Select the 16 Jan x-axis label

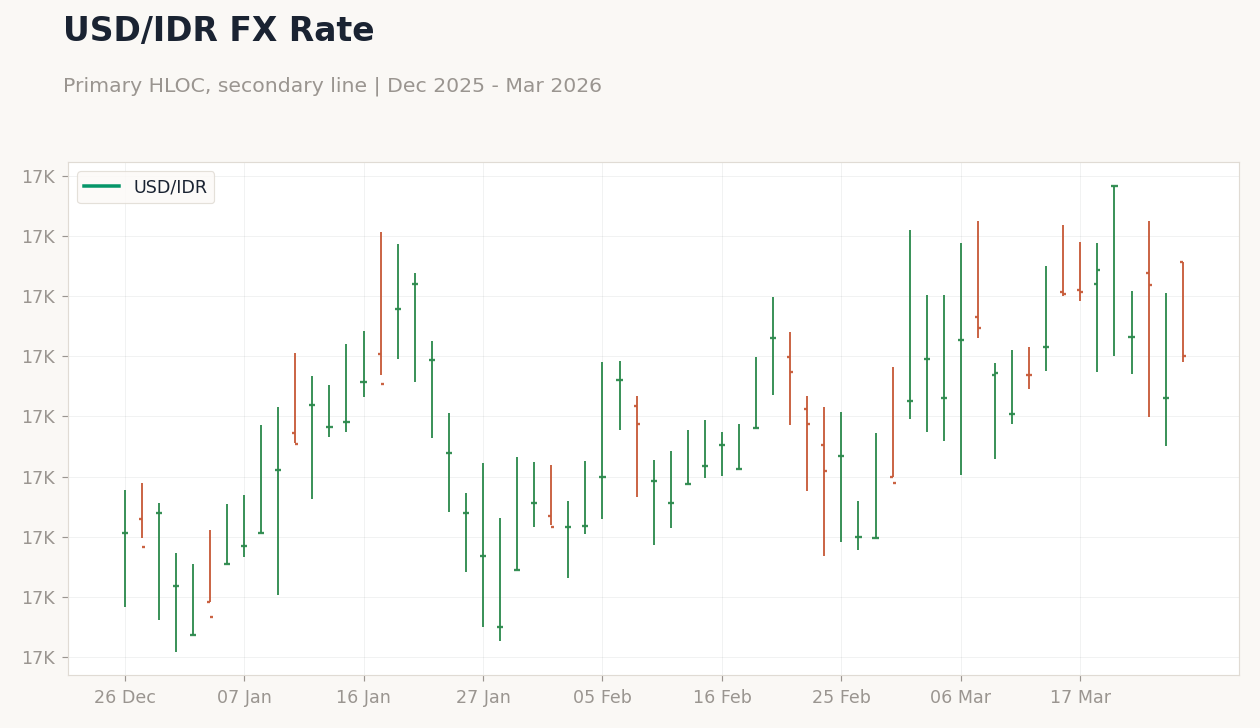[363, 697]
